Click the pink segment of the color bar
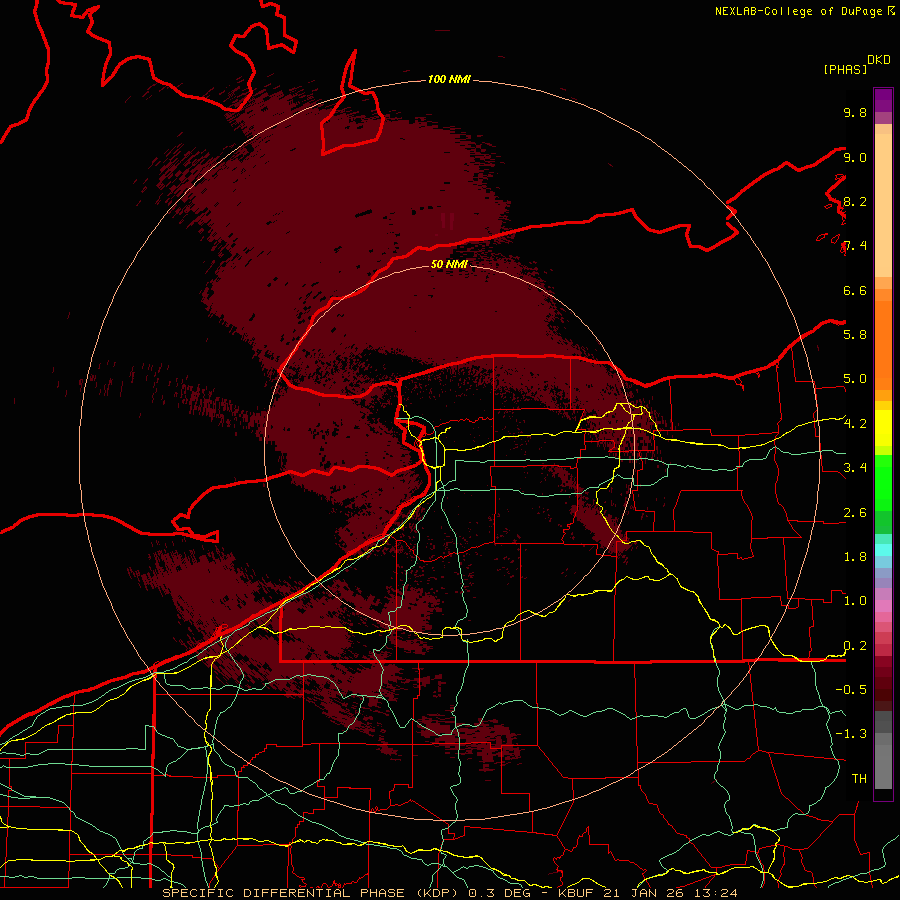This screenshot has height=900, width=900. click(883, 606)
